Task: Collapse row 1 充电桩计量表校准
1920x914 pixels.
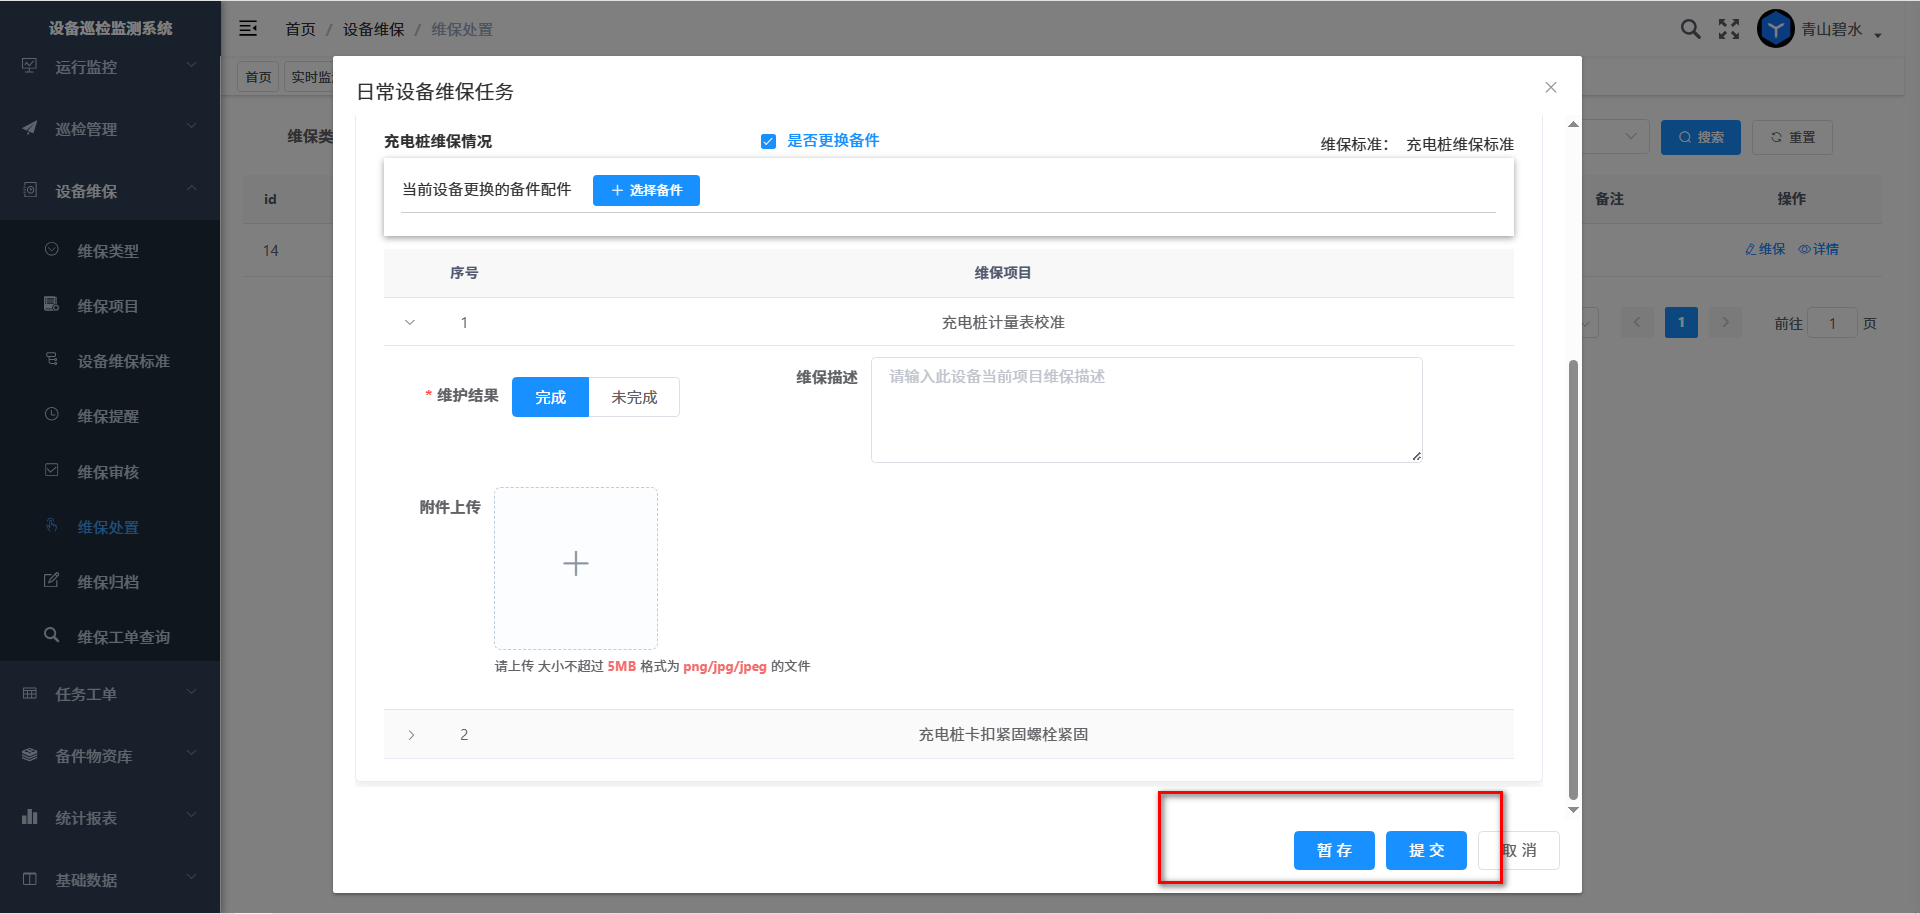Action: tap(410, 323)
